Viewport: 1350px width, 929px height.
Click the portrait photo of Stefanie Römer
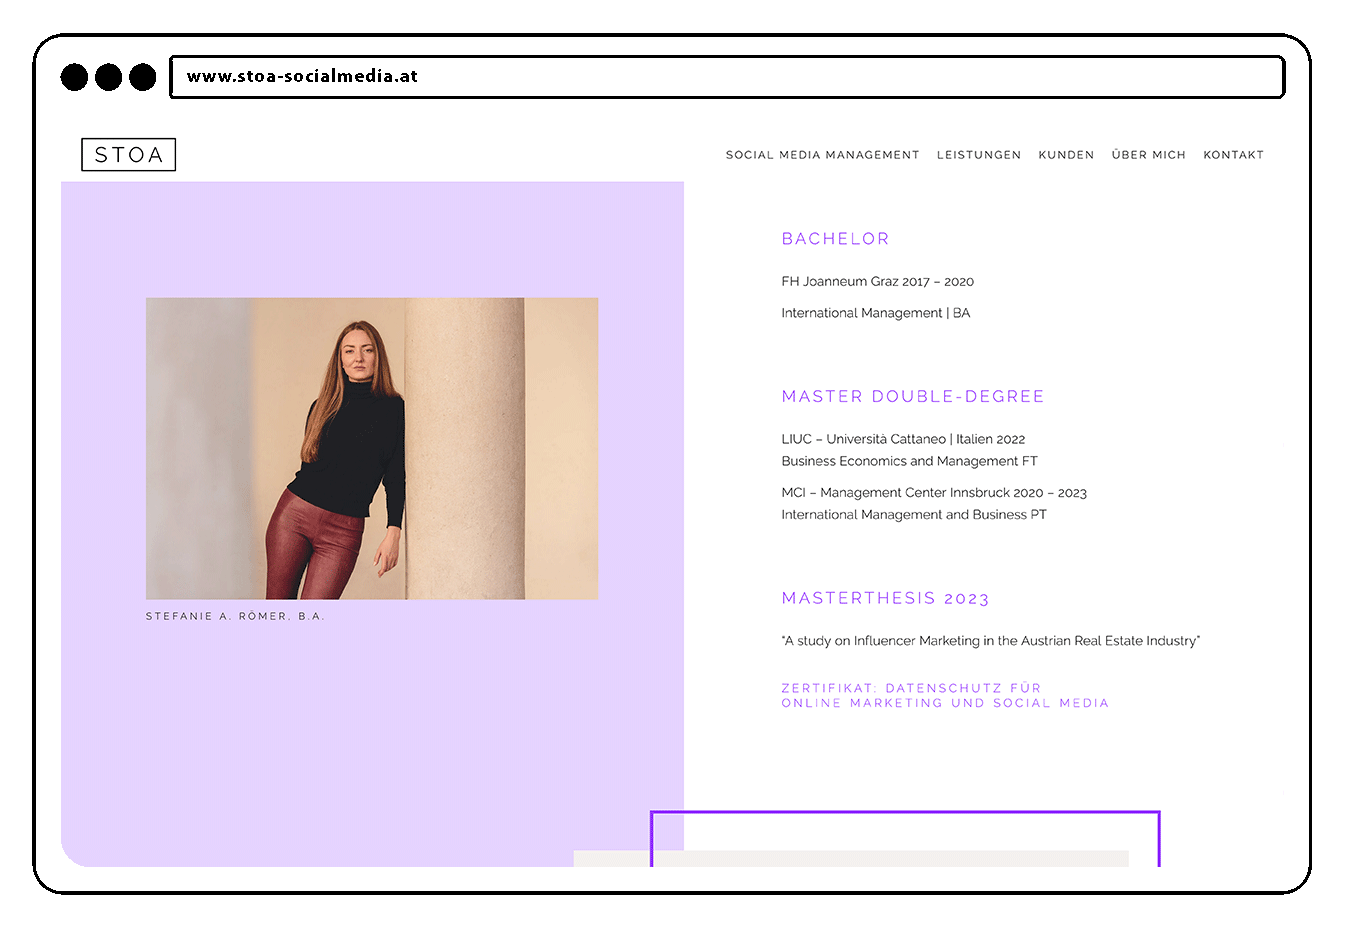(x=372, y=448)
